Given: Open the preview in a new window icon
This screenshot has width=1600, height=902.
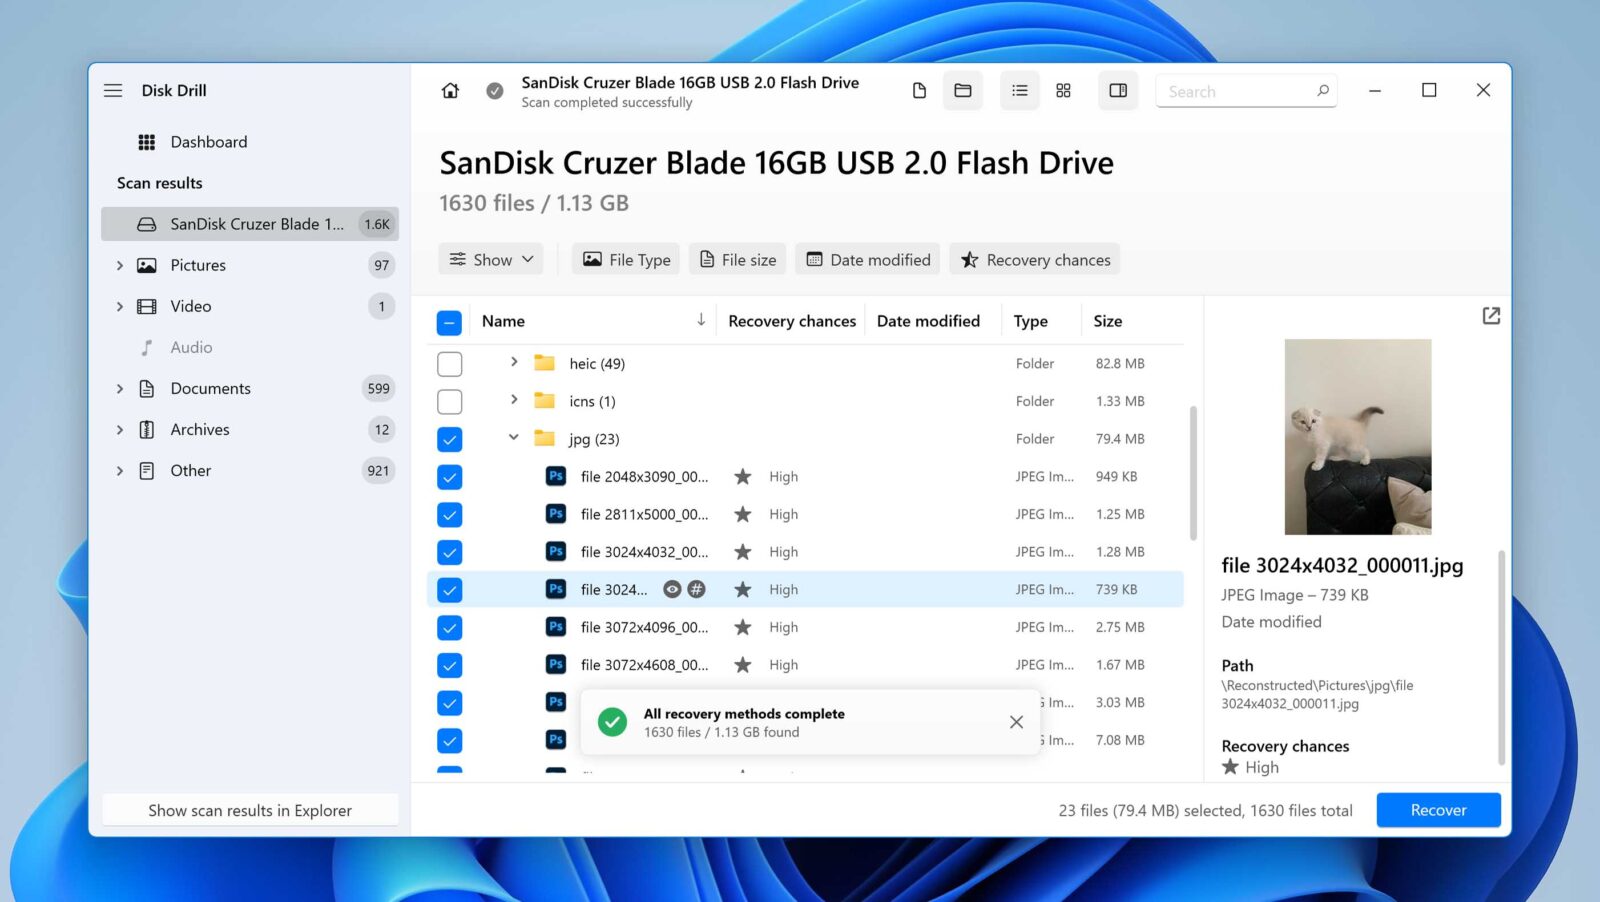Looking at the screenshot, I should coord(1491,315).
